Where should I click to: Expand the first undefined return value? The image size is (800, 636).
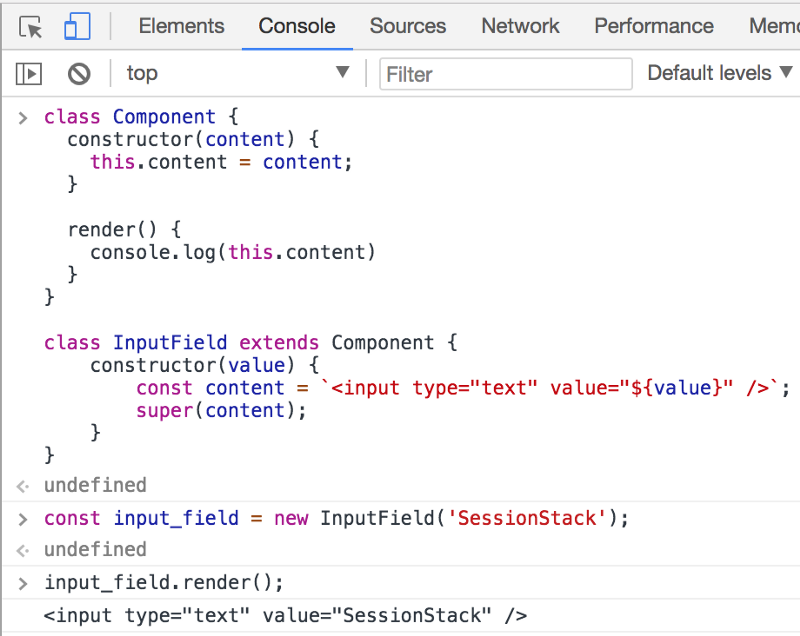[22, 485]
